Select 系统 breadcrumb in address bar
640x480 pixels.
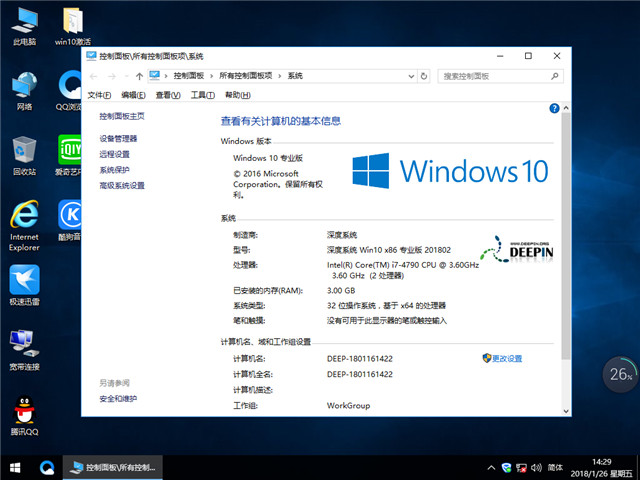(x=295, y=76)
